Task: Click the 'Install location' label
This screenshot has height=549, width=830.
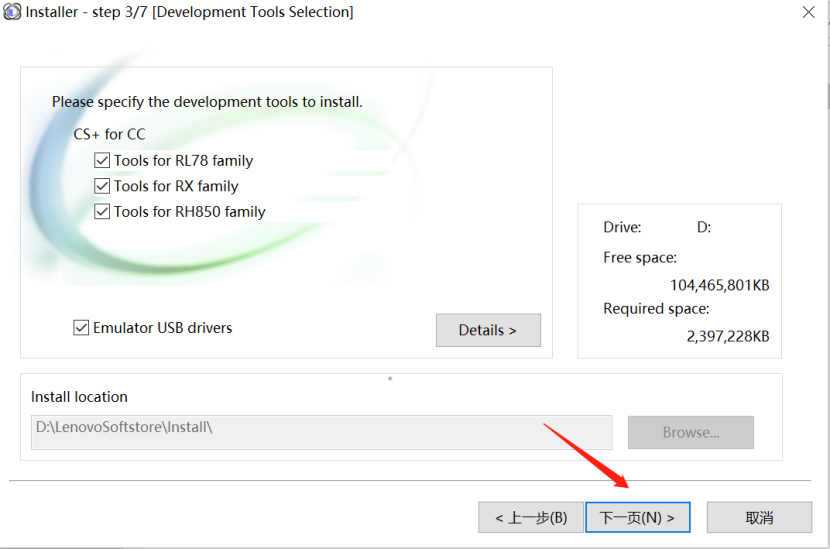Action: (79, 397)
